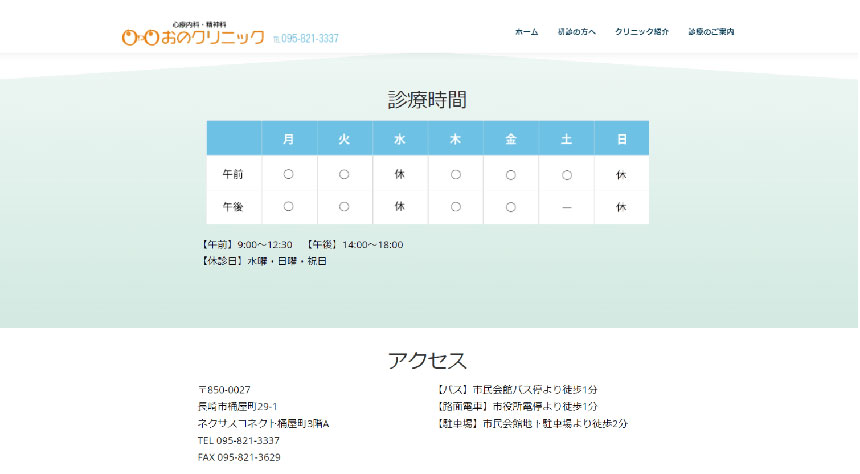Image resolution: width=860 pixels, height=474 pixels.
Task: Click the TEL 095-821-3337 line
Action: (239, 441)
